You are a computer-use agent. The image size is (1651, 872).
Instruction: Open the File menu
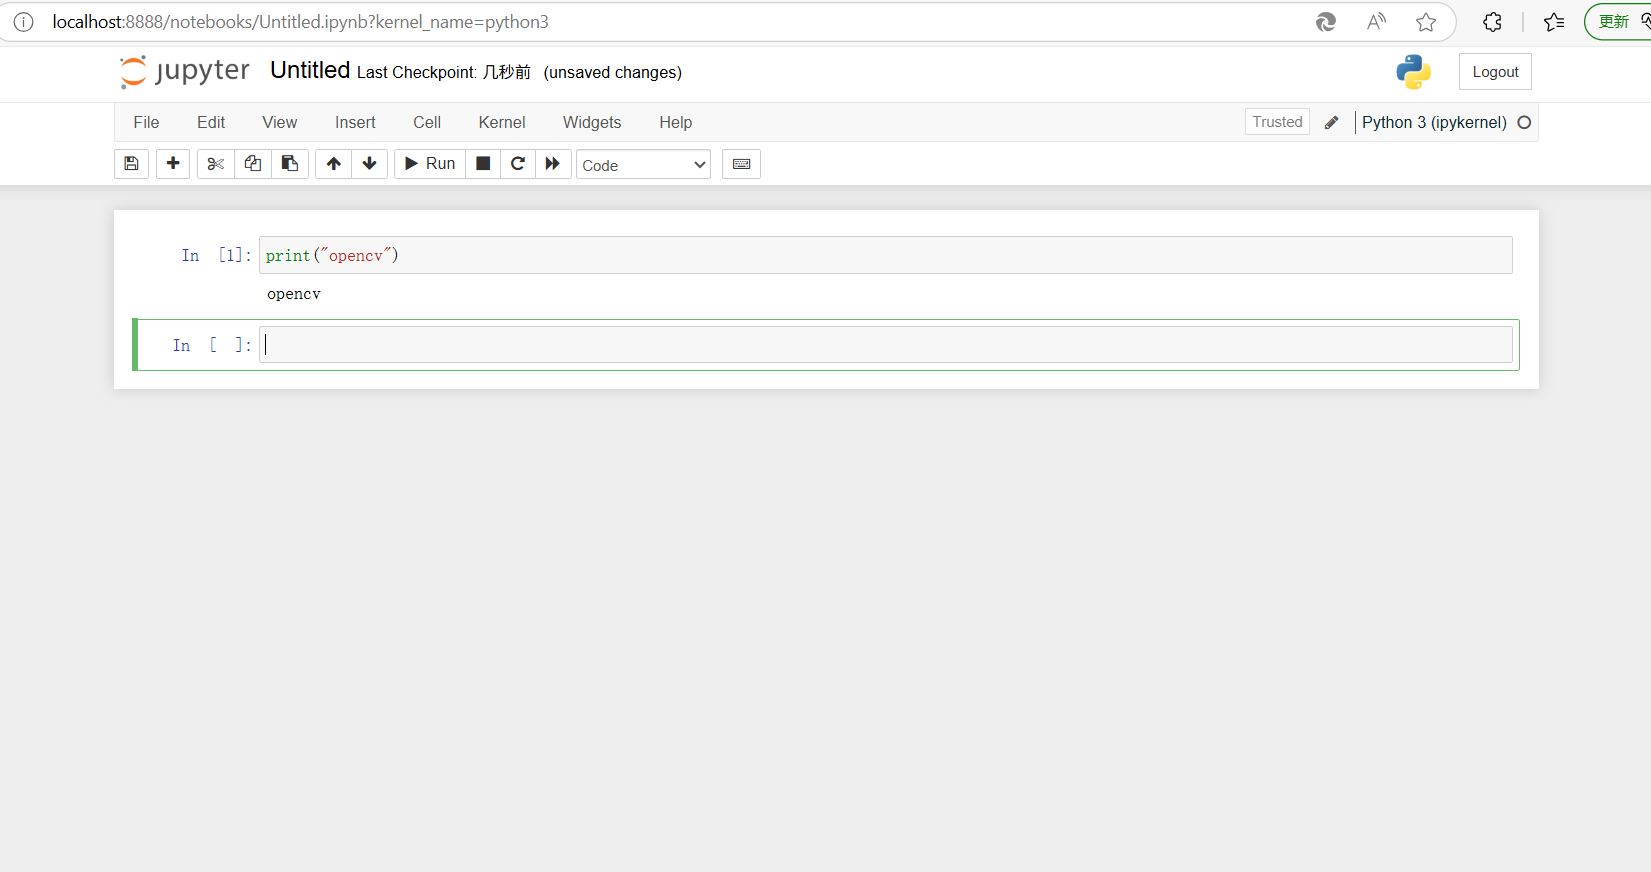[146, 122]
